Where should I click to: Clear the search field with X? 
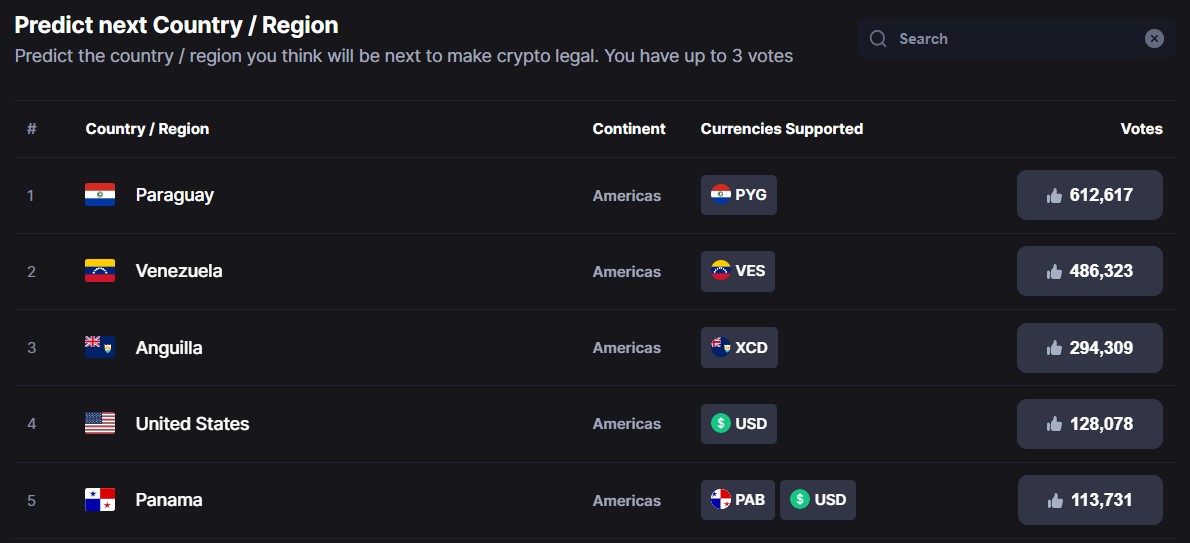[1154, 39]
